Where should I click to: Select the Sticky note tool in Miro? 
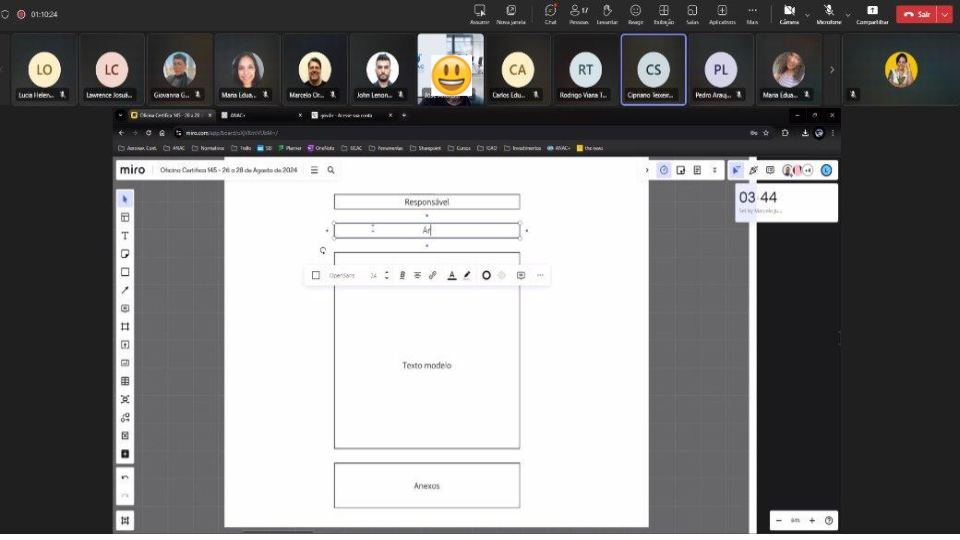click(x=125, y=254)
